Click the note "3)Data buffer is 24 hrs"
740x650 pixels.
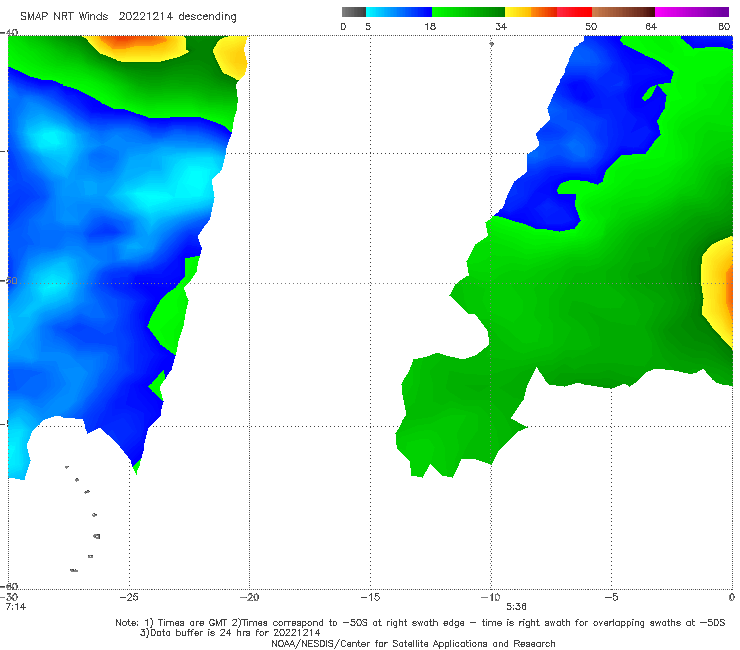230,633
